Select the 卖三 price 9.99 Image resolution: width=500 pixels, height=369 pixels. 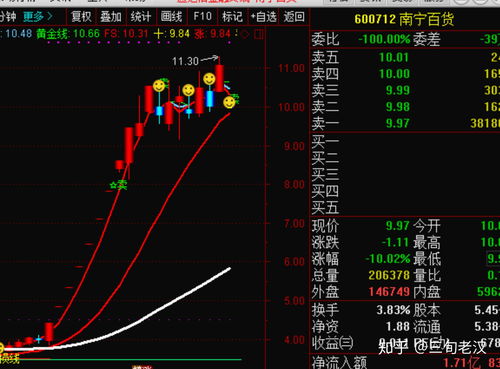coord(397,90)
